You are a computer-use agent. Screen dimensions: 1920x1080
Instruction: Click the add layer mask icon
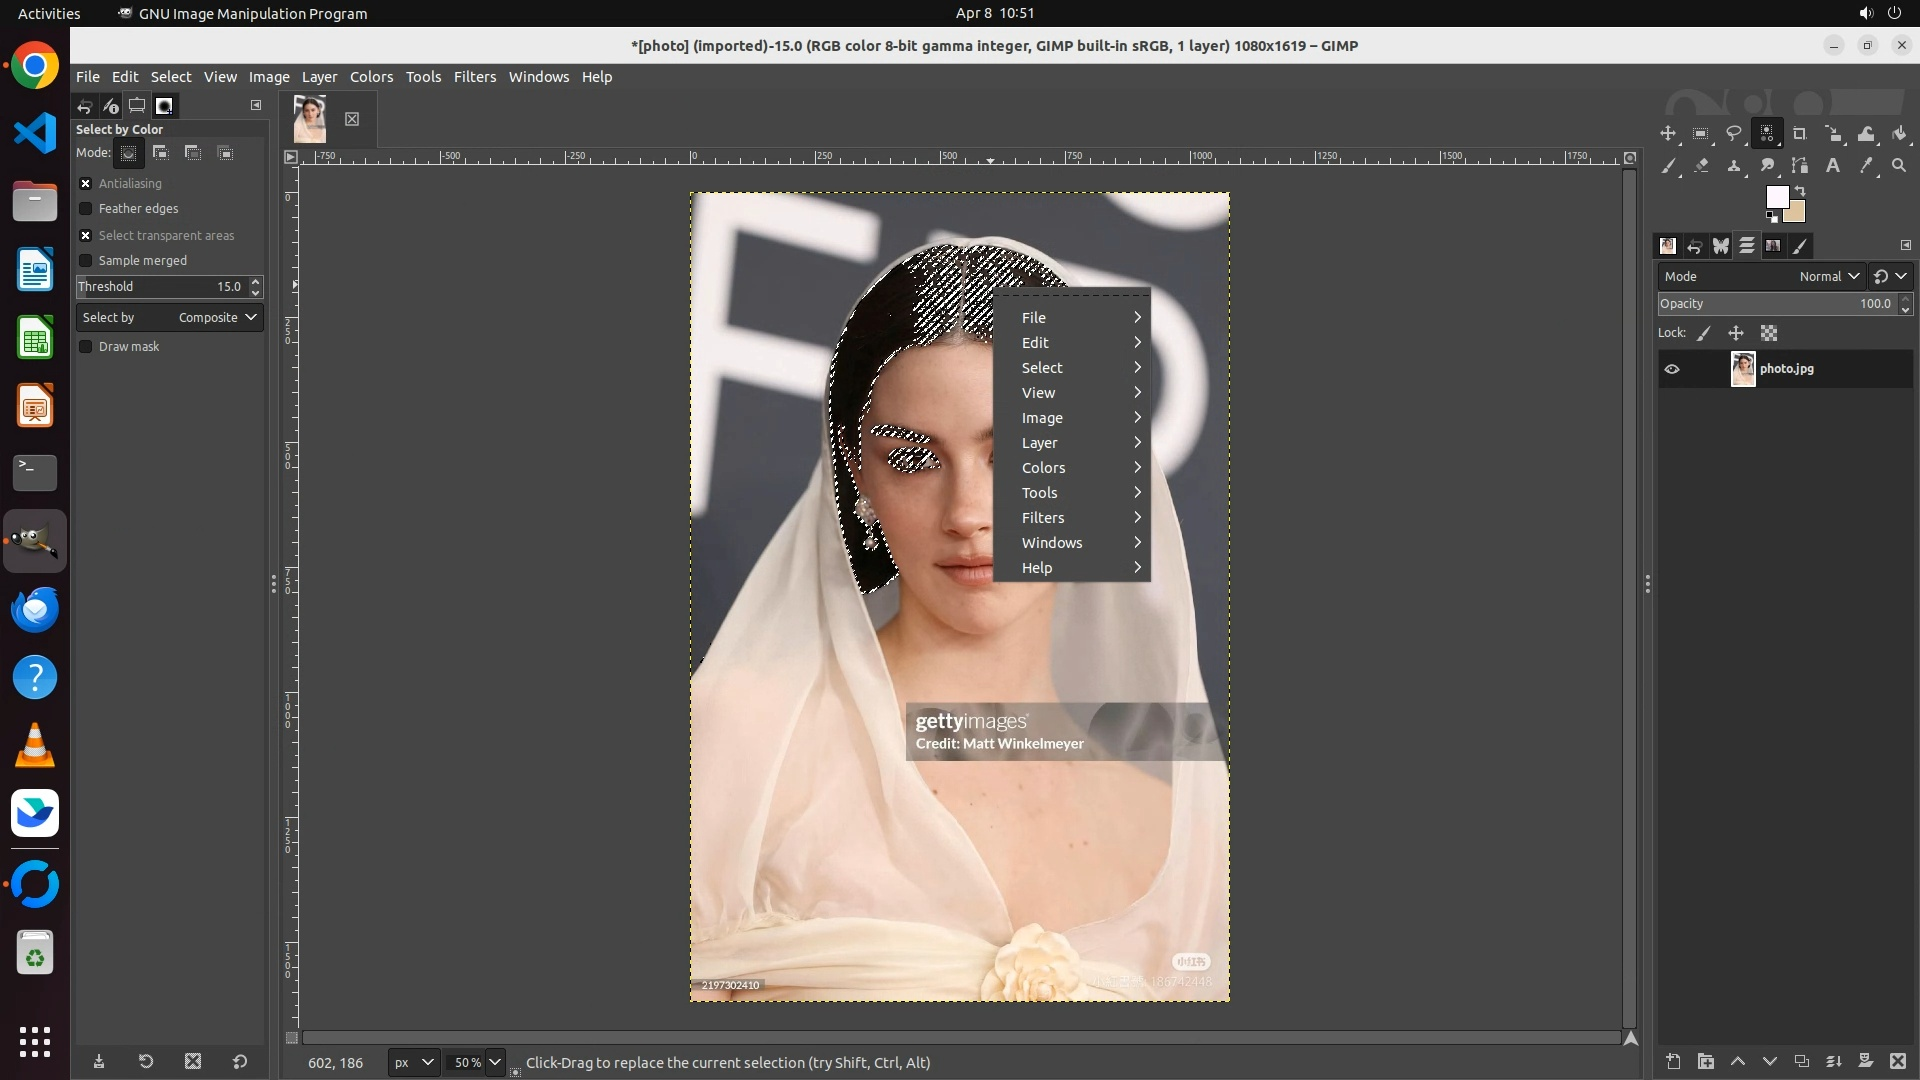[x=1865, y=1061]
